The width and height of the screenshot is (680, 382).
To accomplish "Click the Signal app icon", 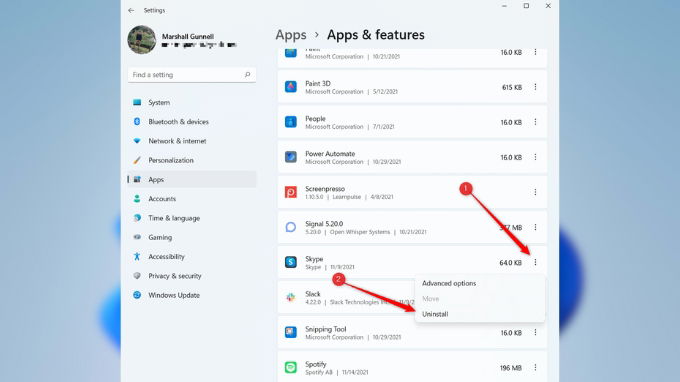I will [291, 227].
